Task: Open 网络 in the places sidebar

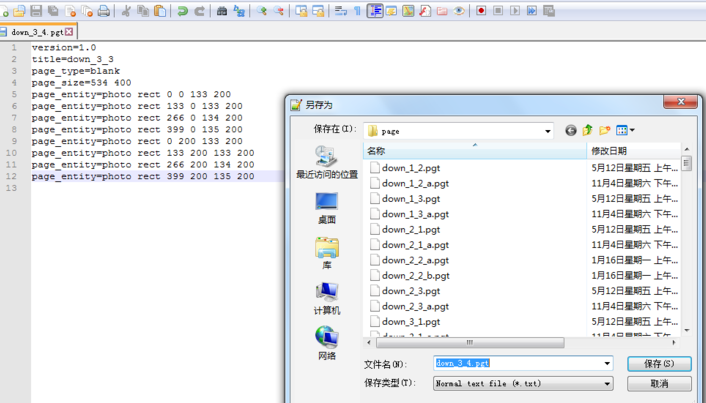Action: 327,344
